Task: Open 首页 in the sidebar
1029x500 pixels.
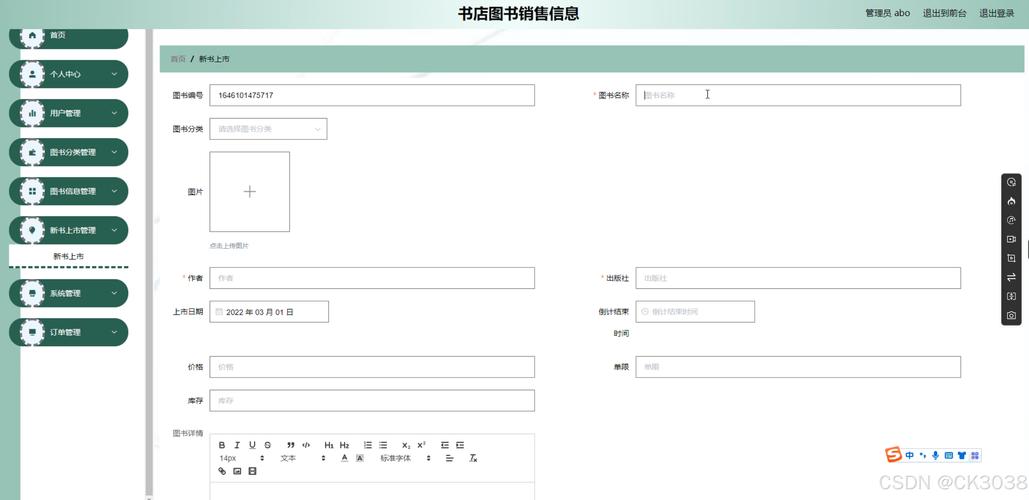Action: tap(68, 37)
